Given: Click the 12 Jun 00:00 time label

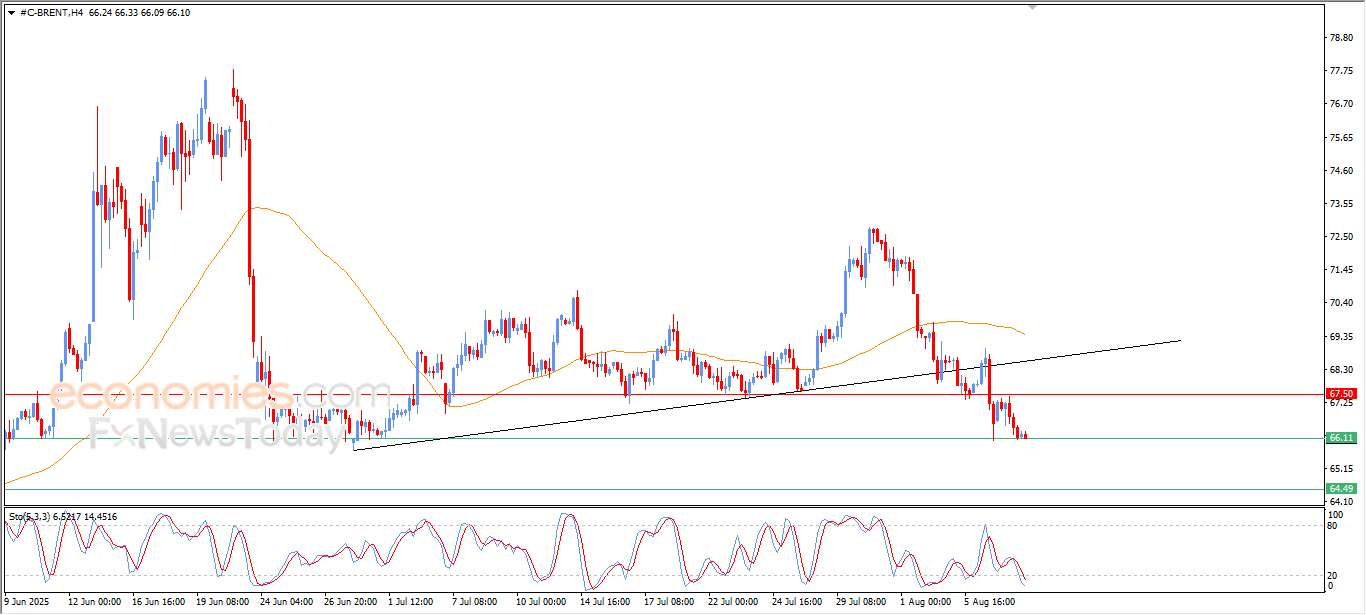Looking at the screenshot, I should coord(95,603).
